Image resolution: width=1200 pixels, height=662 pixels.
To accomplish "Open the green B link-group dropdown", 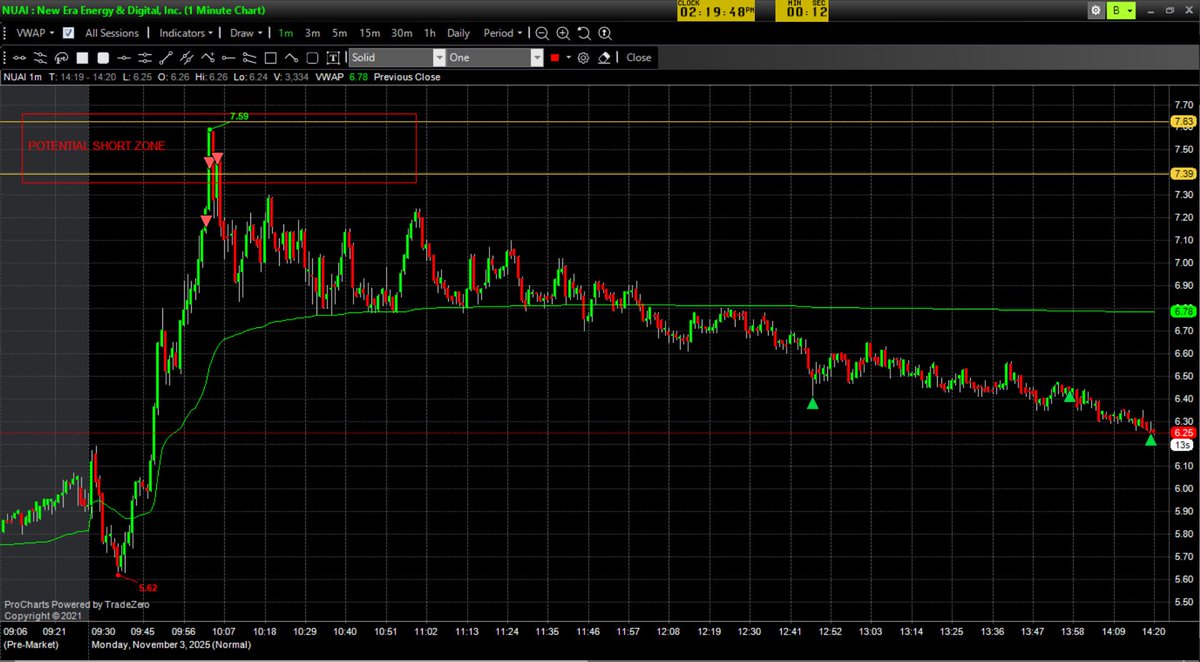I will tap(1122, 10).
